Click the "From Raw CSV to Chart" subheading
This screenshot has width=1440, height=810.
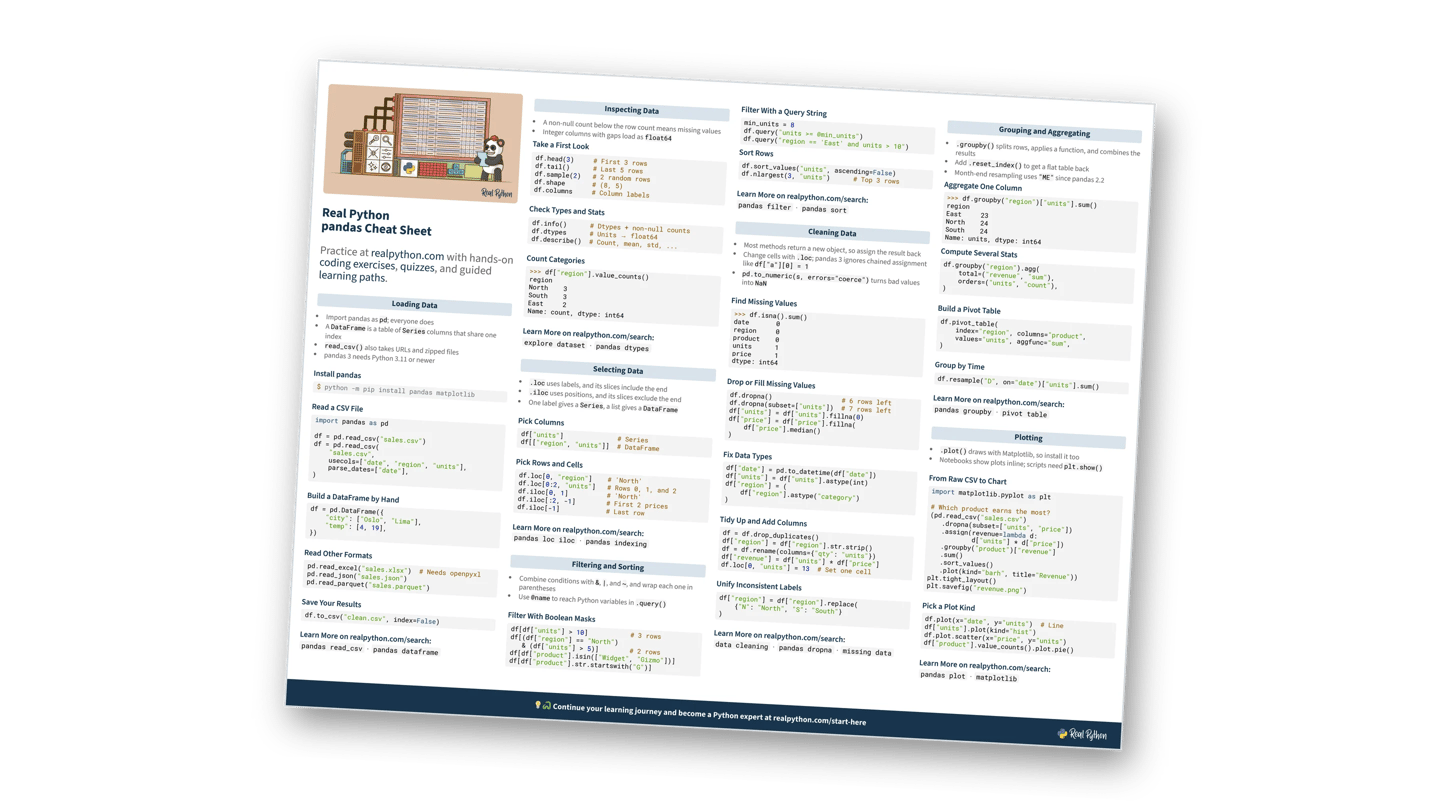coord(968,480)
